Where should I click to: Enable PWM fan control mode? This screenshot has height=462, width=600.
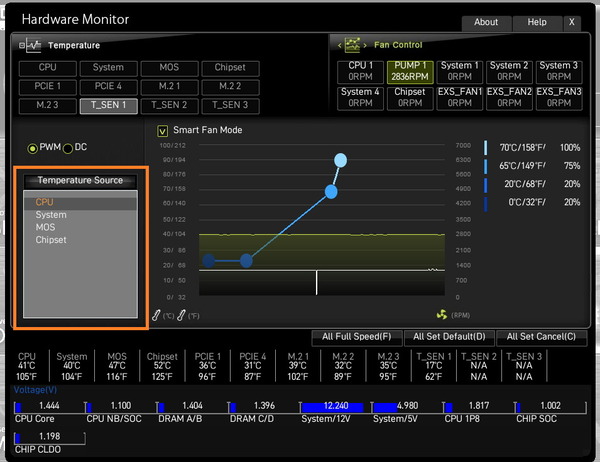(33, 148)
